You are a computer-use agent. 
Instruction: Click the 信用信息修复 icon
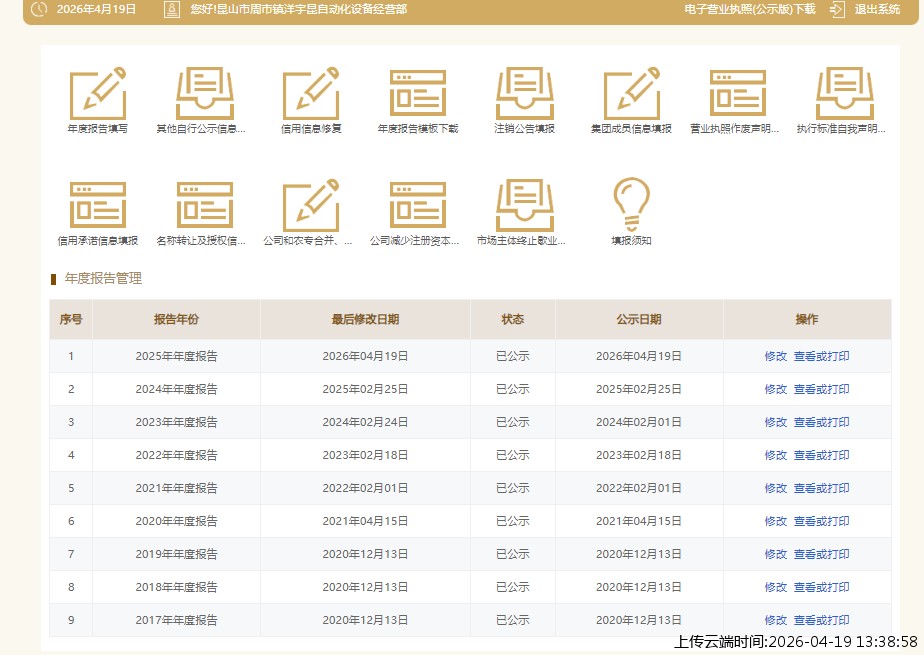click(x=311, y=94)
